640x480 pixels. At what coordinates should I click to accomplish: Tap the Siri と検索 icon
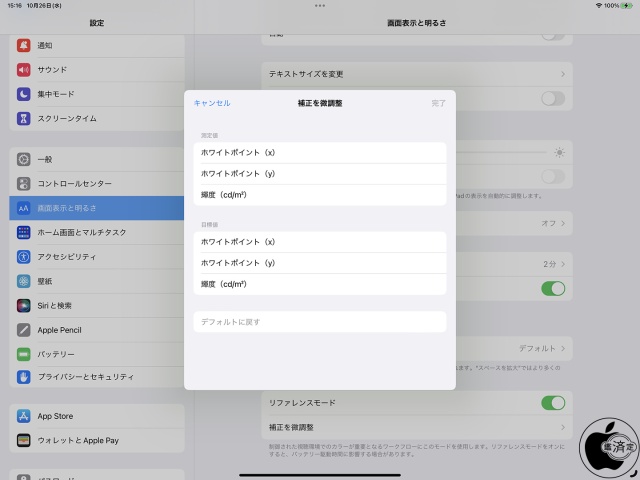coord(24,305)
